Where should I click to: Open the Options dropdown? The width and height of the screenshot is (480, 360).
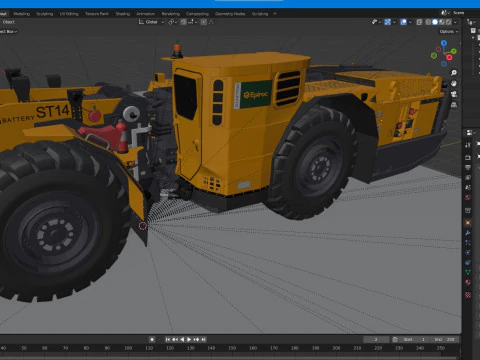coord(449,31)
